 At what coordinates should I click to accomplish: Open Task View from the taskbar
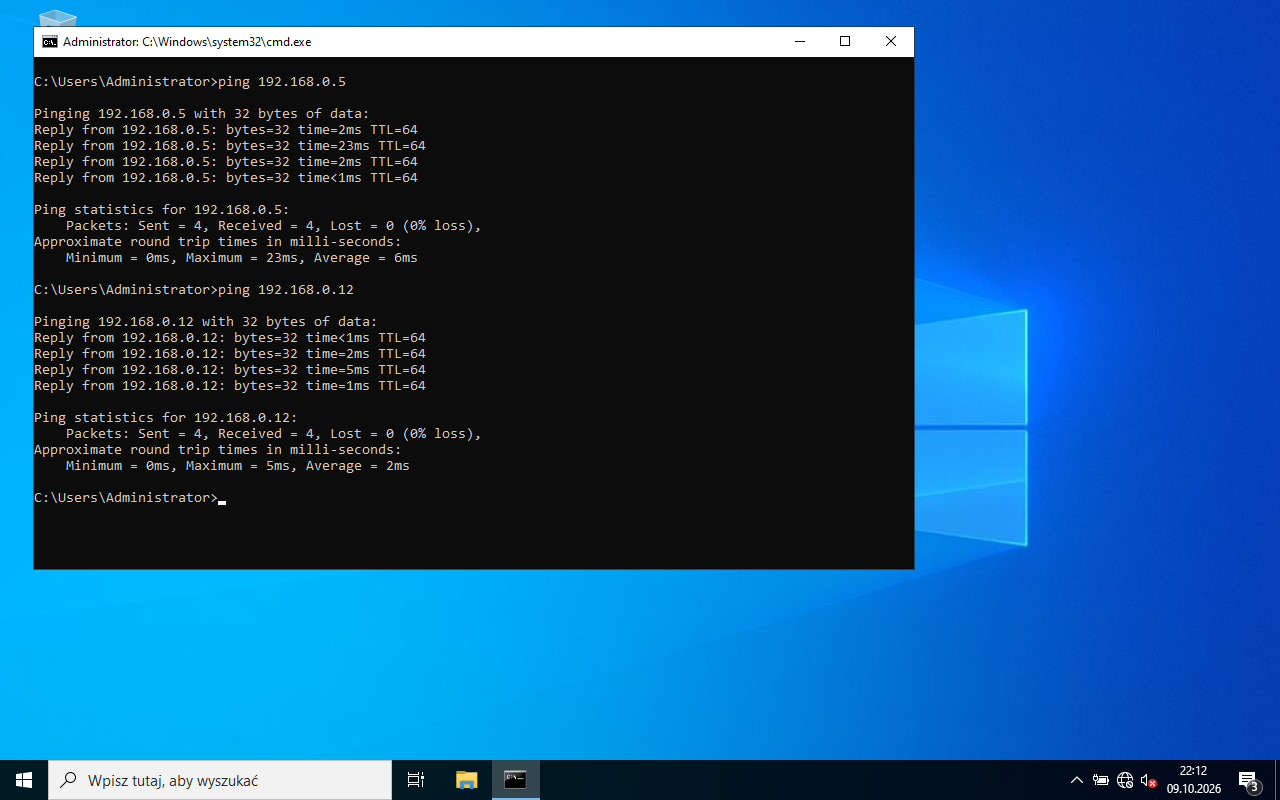tap(416, 780)
